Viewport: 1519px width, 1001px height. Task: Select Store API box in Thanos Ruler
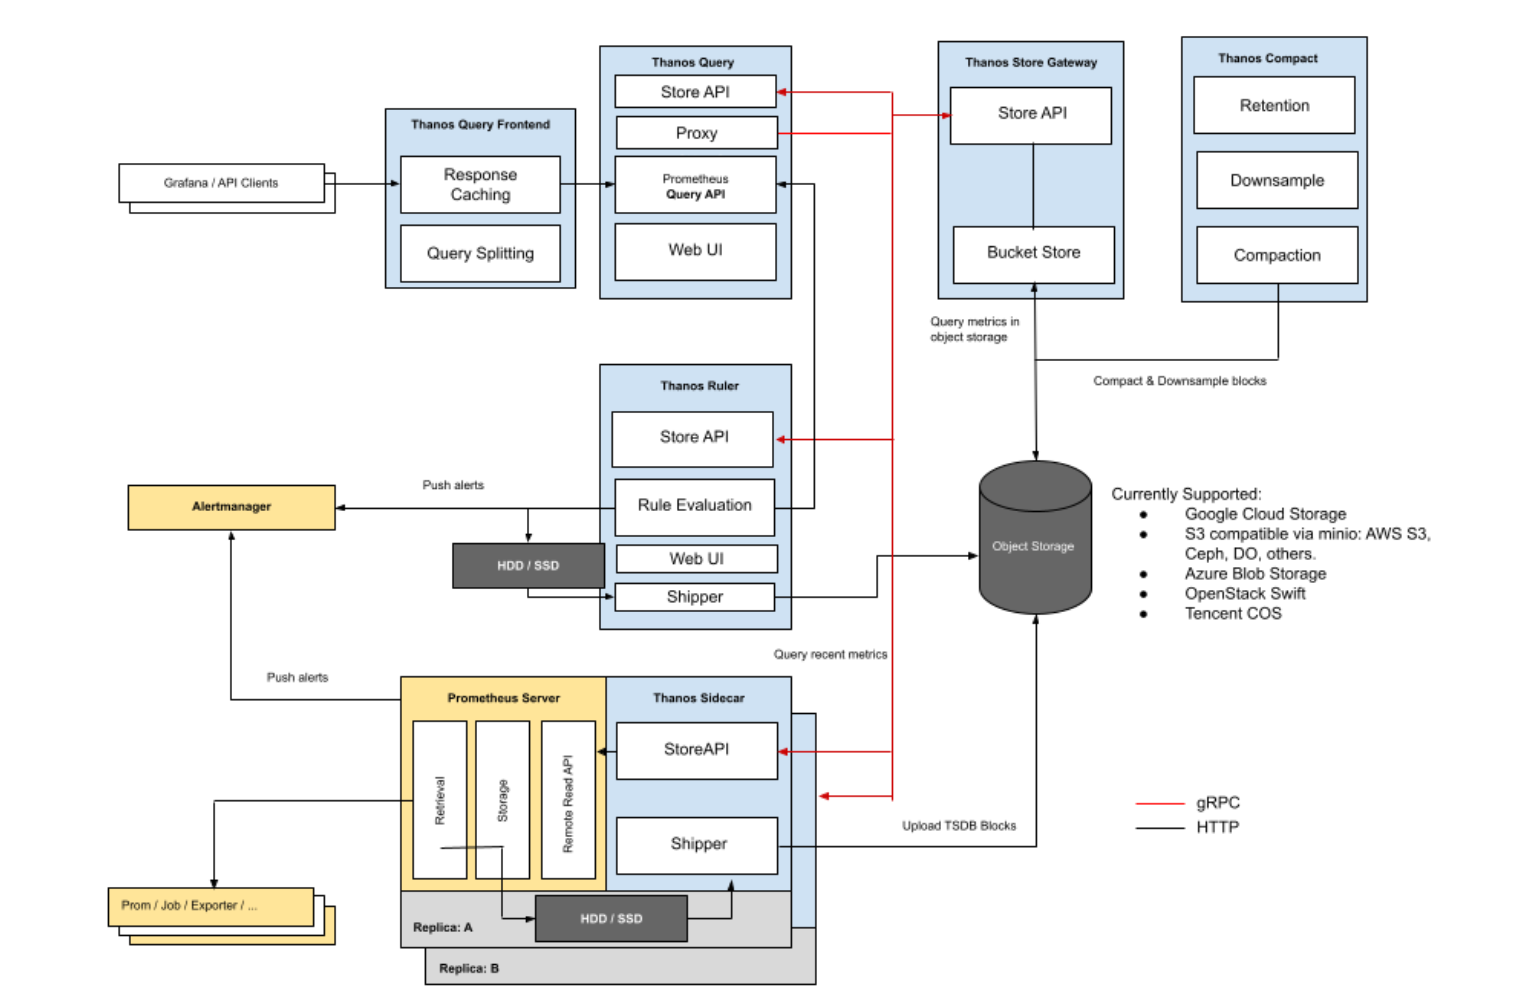pyautogui.click(x=693, y=439)
